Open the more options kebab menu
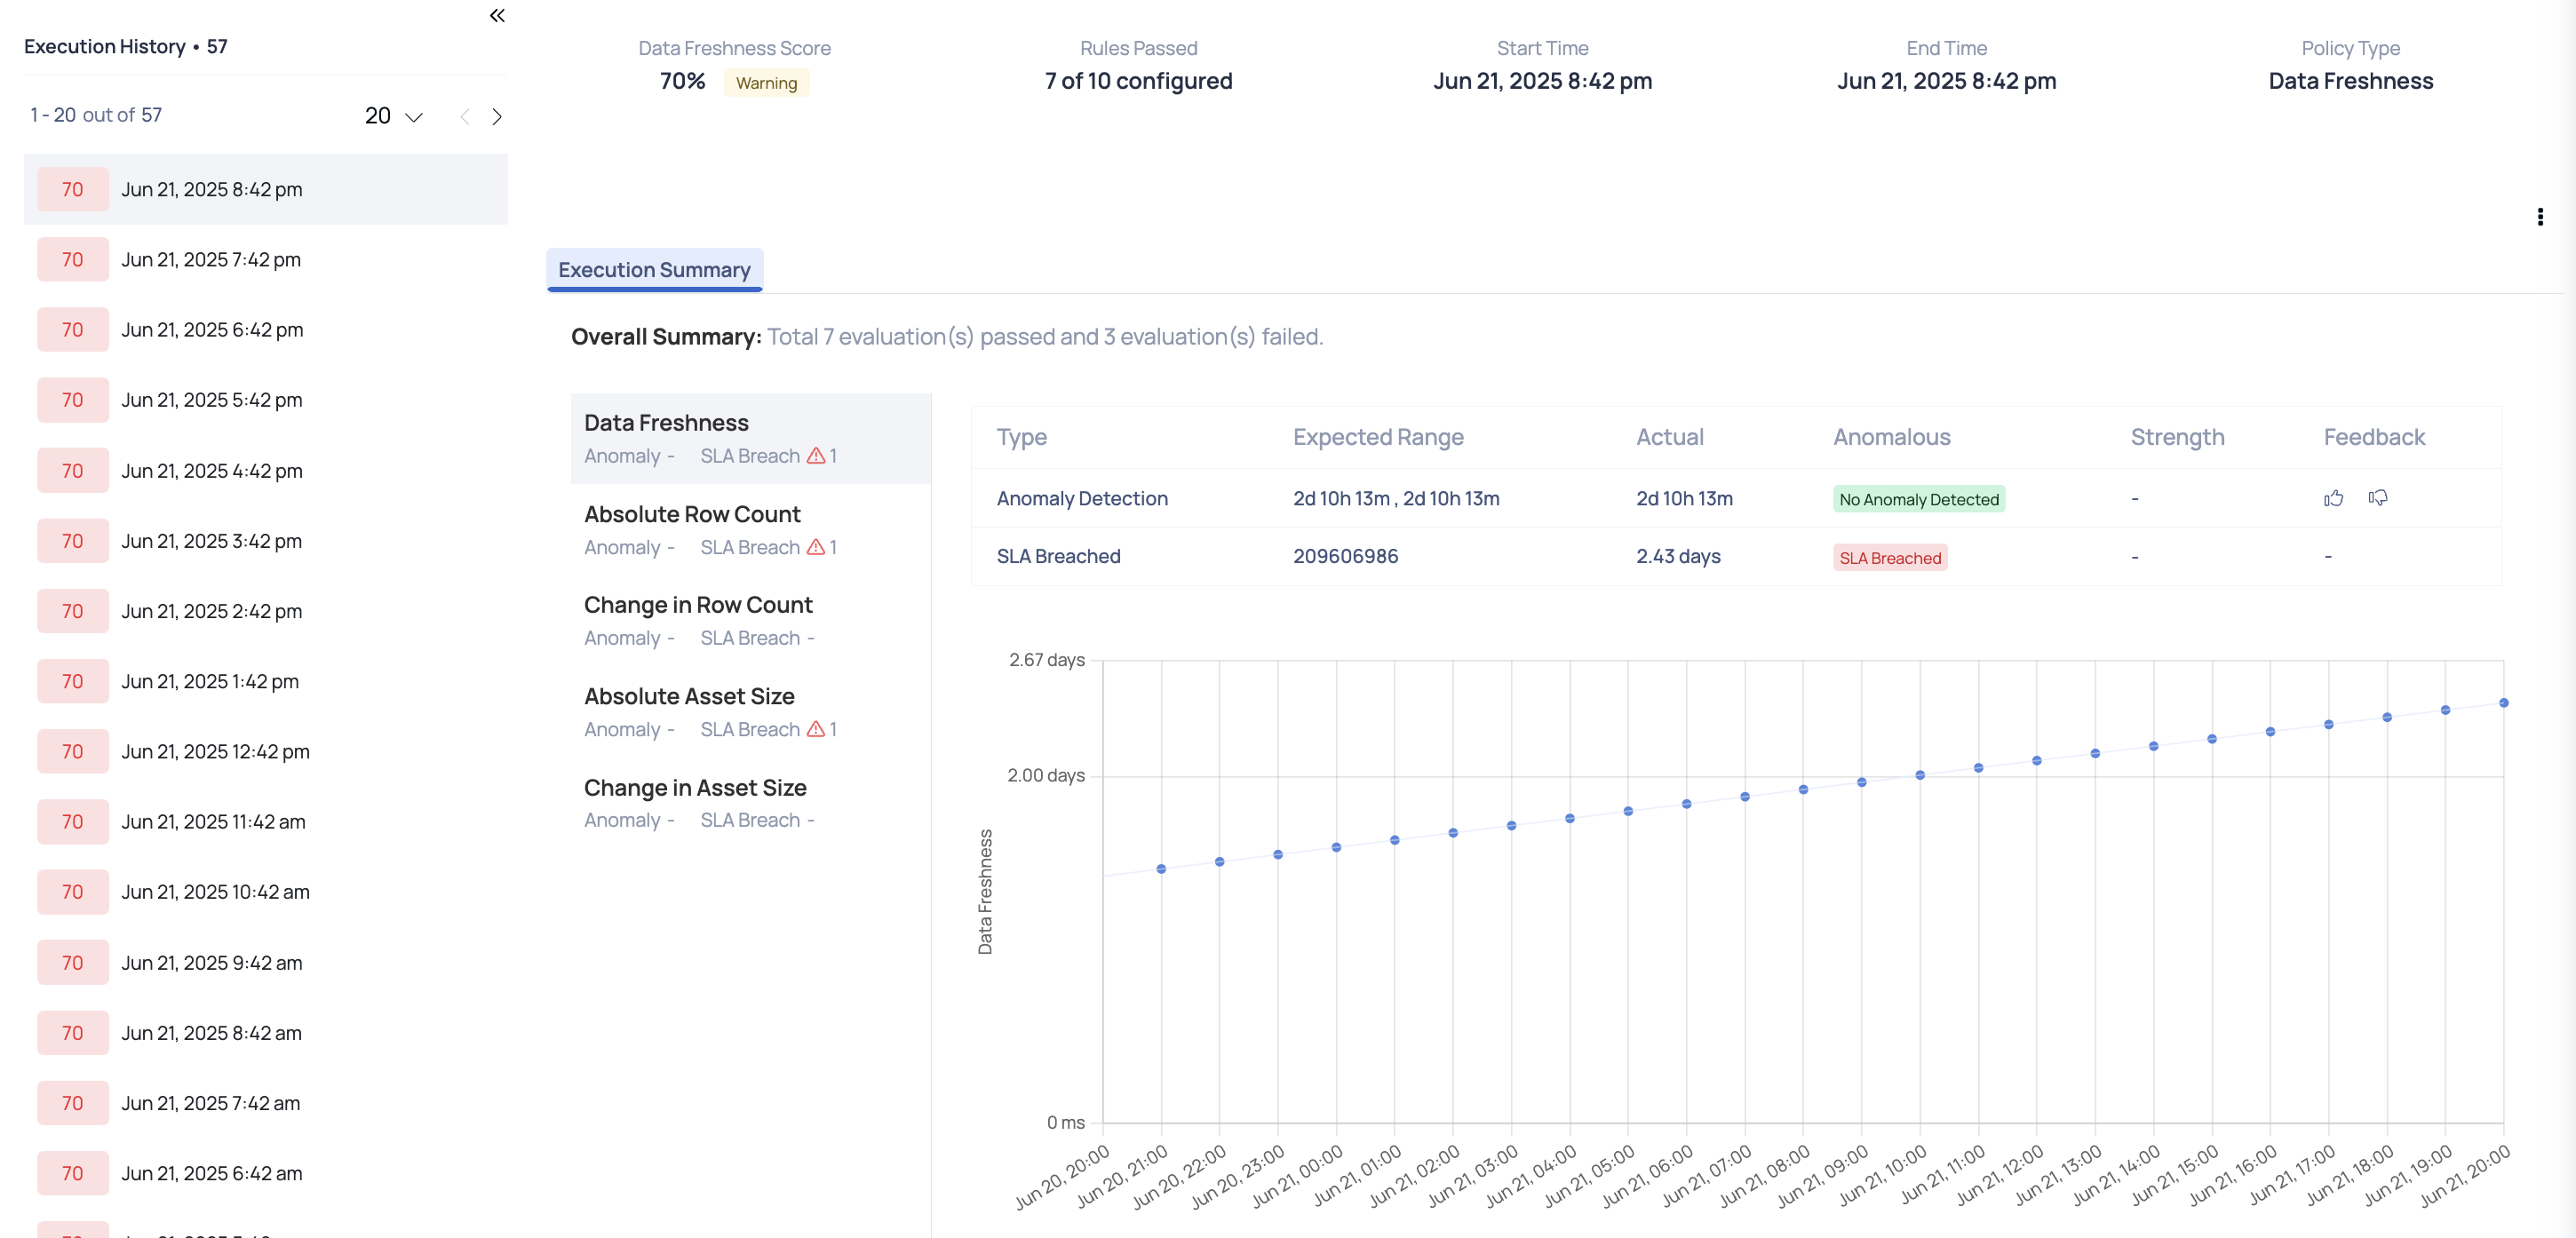Screen dimensions: 2576x1238 coord(2540,216)
